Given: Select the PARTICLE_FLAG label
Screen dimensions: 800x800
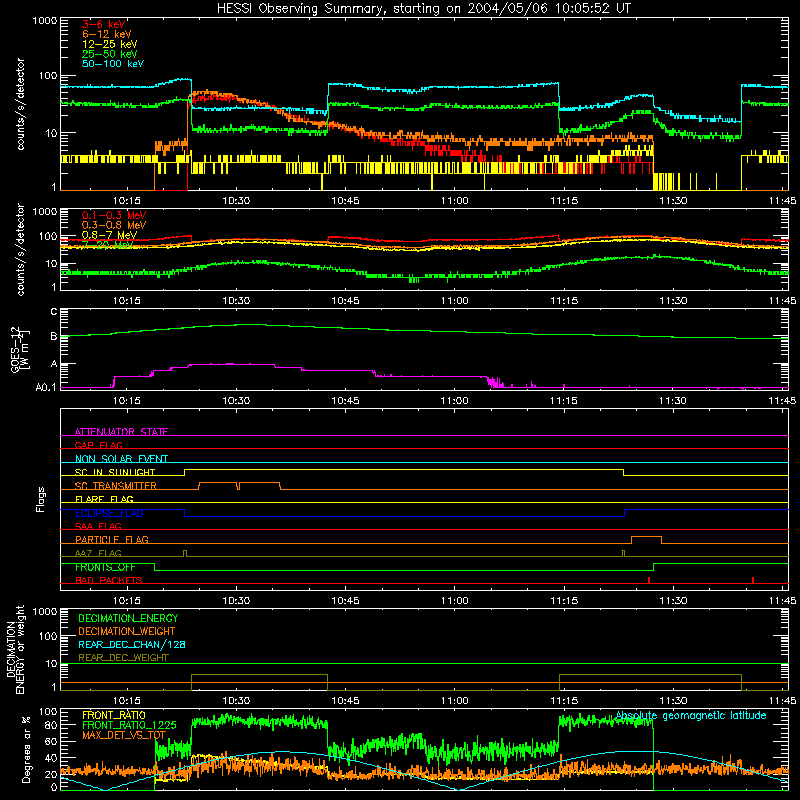Looking at the screenshot, I should (x=112, y=539).
